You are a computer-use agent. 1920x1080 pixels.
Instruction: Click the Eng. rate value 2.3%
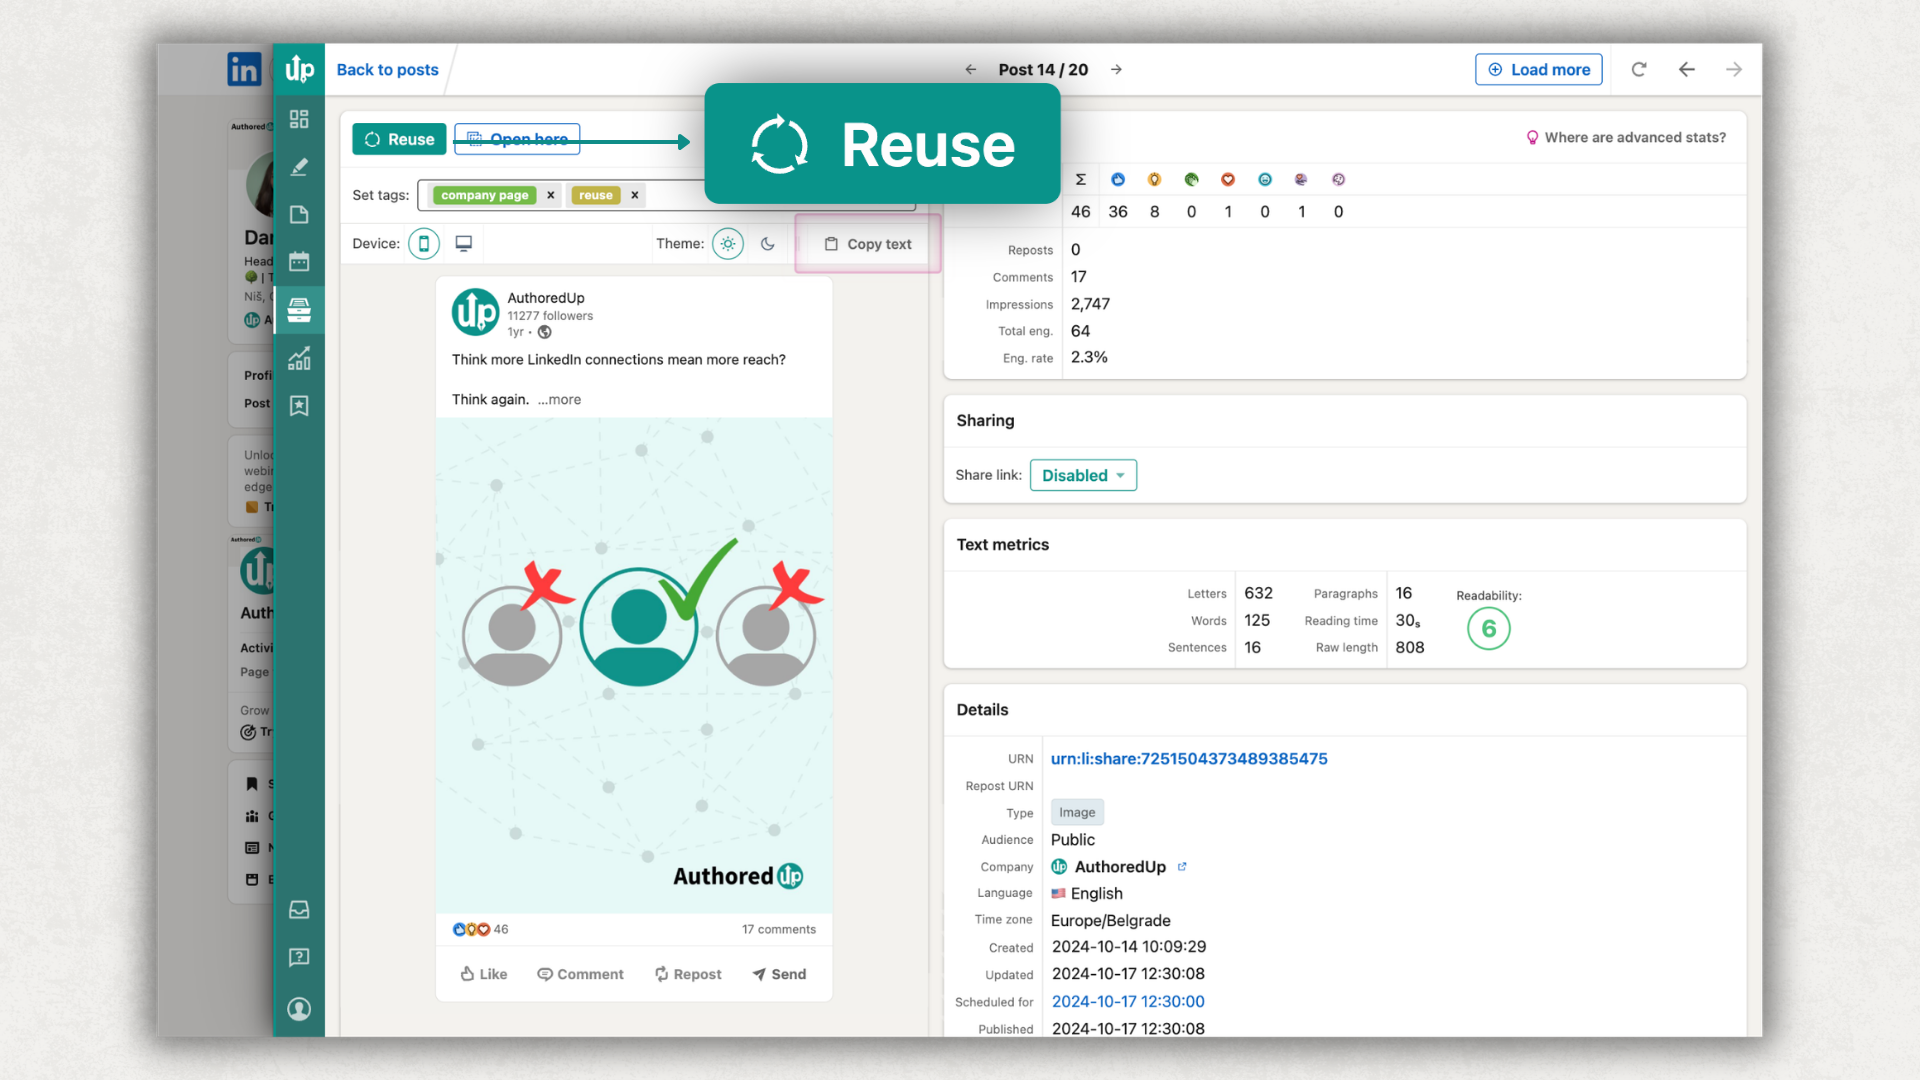click(1089, 357)
